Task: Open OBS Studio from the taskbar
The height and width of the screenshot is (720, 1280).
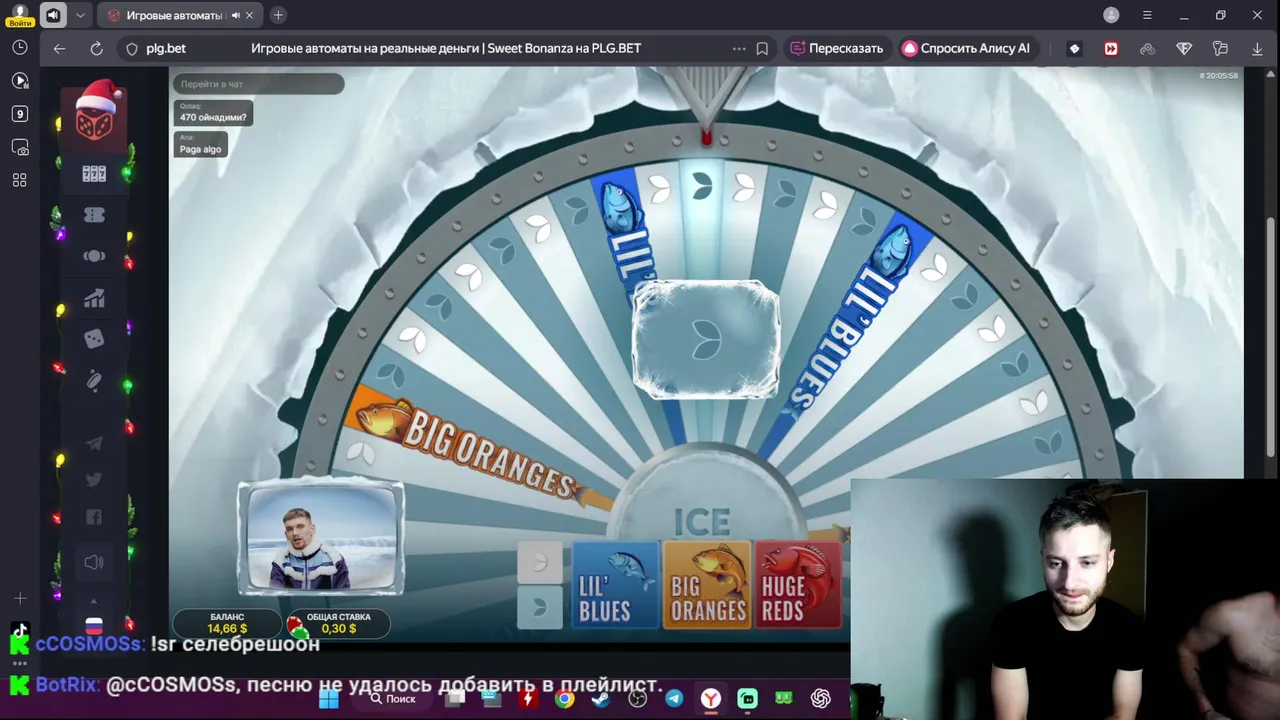Action: [x=638, y=699]
